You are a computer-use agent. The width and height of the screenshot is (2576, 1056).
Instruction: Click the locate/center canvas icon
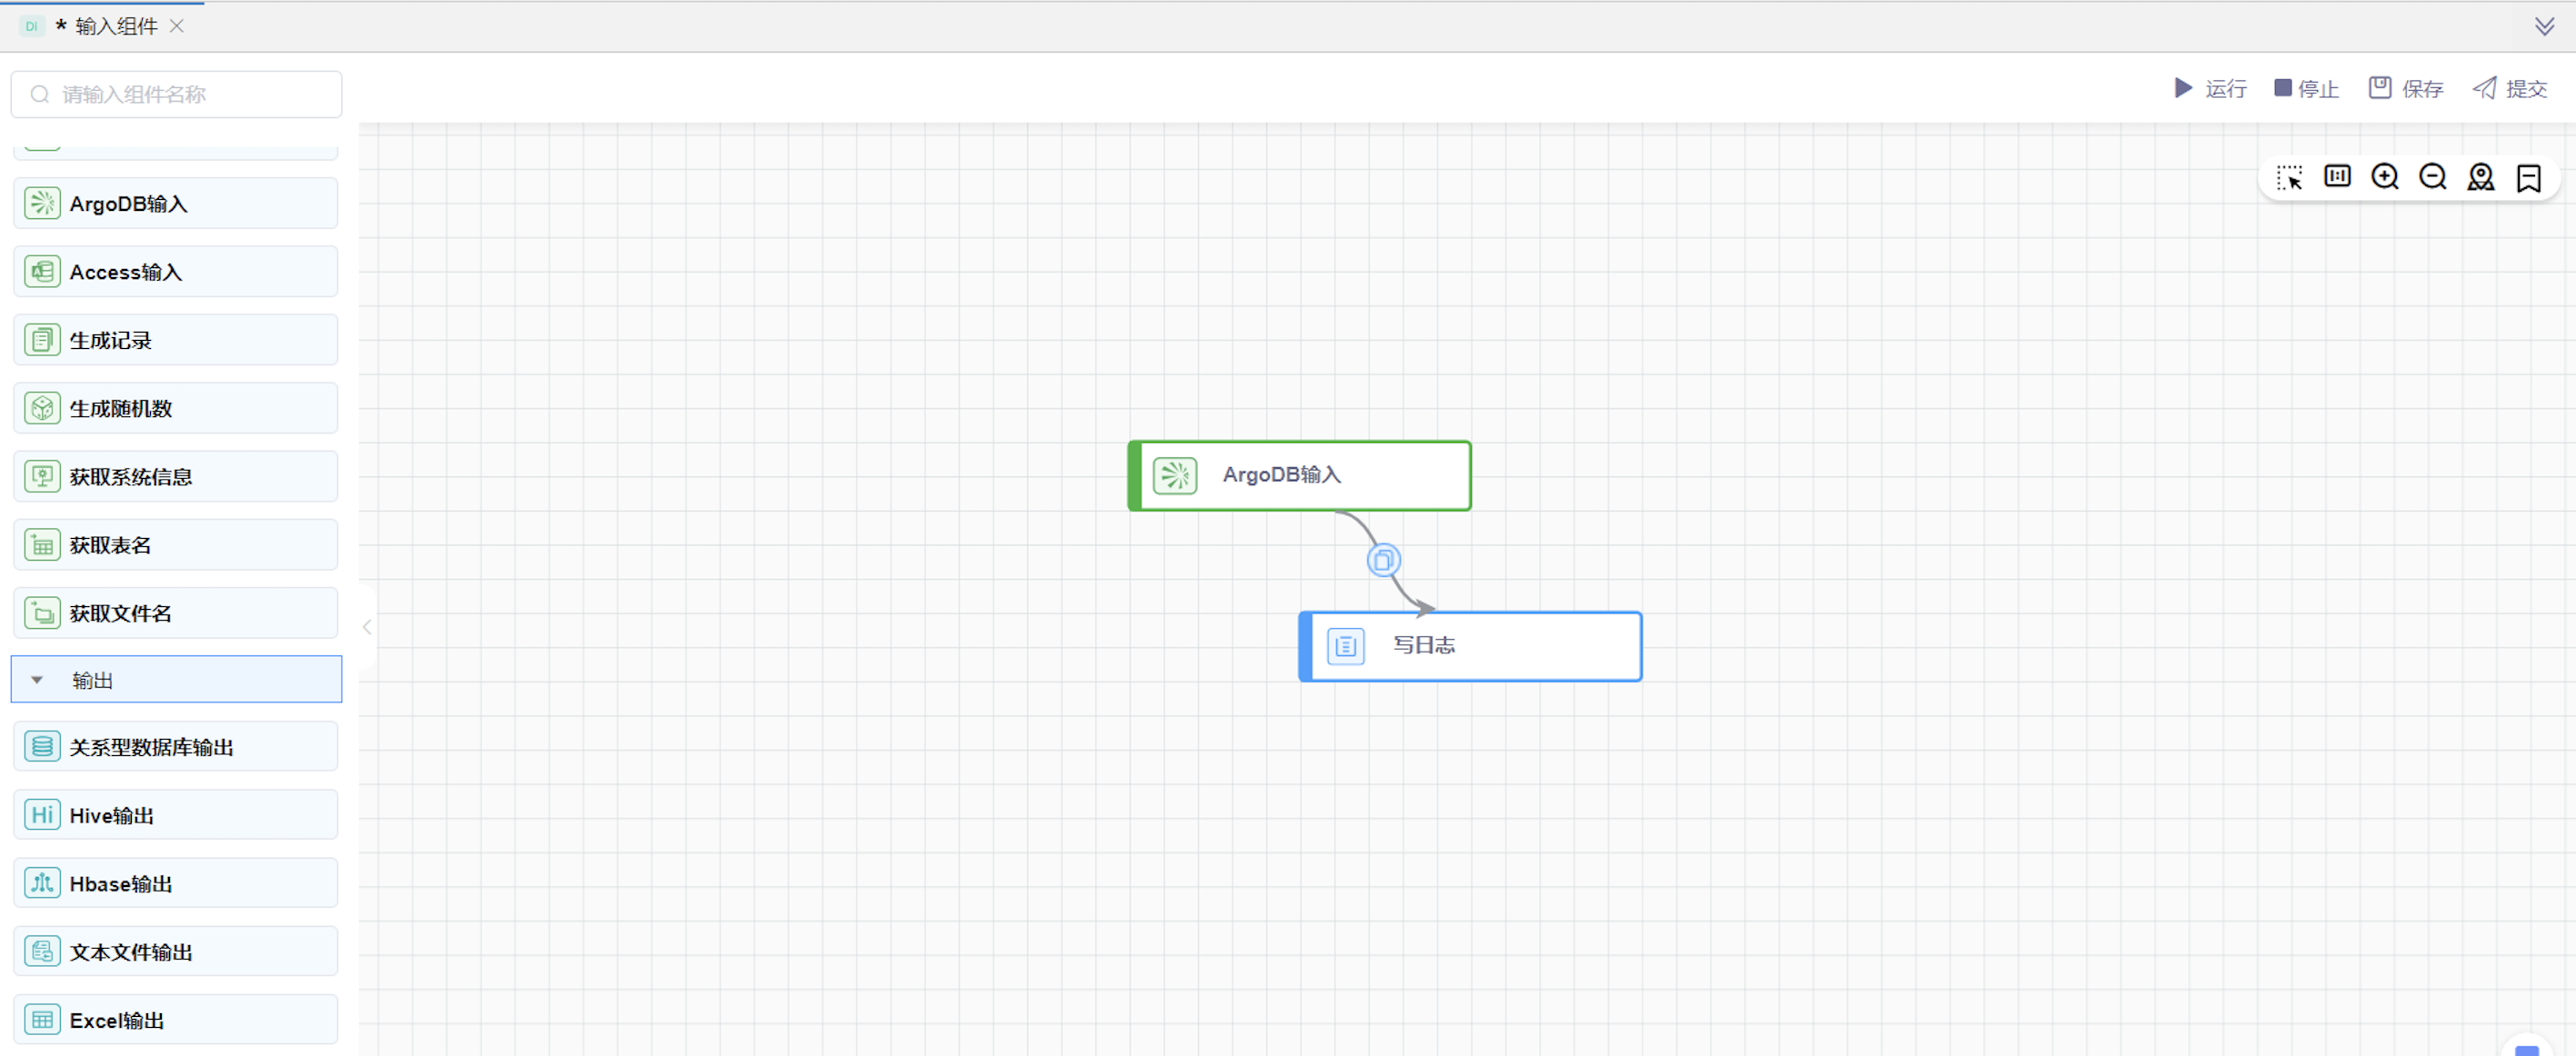pos(2481,177)
